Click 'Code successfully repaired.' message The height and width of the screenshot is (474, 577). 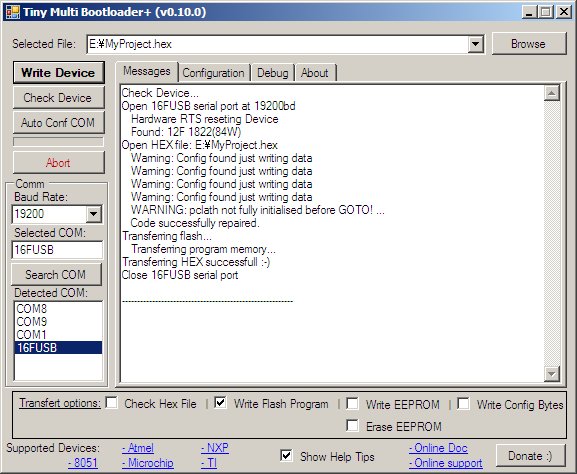coord(195,223)
